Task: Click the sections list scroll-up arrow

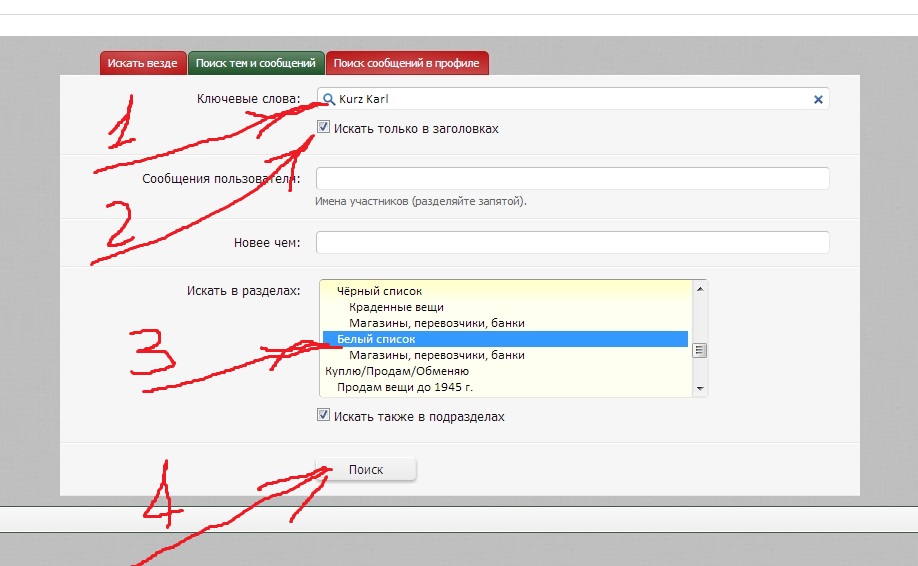Action: pos(699,289)
